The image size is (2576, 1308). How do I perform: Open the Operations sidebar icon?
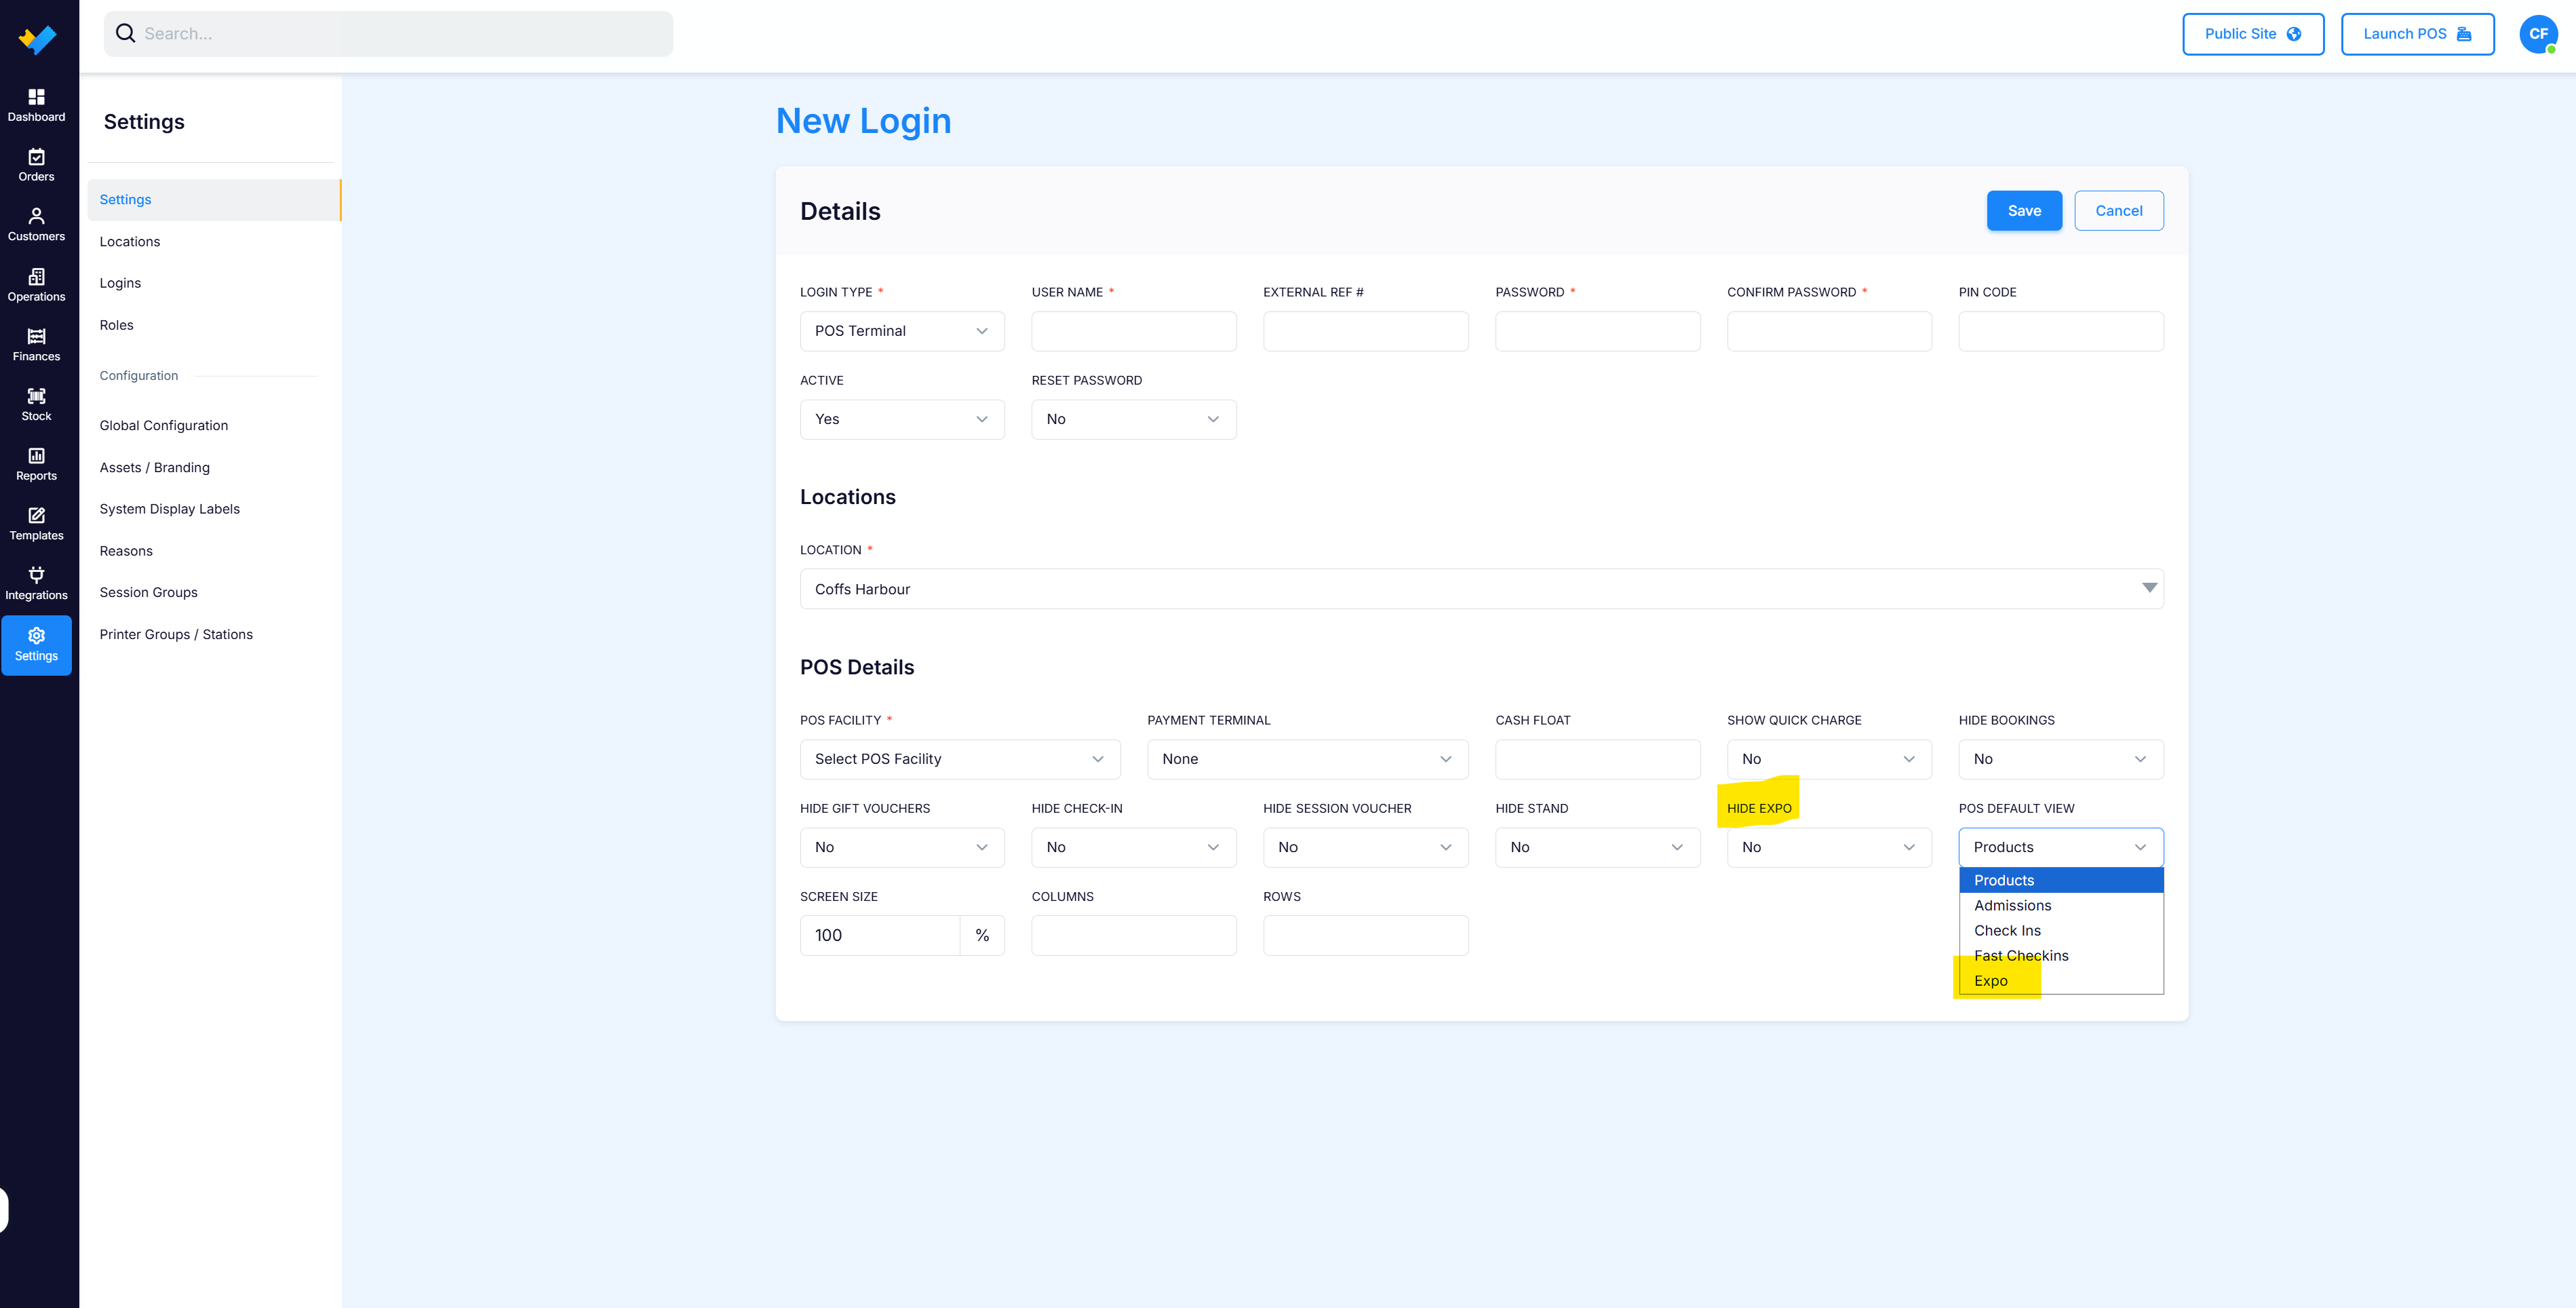coord(36,276)
